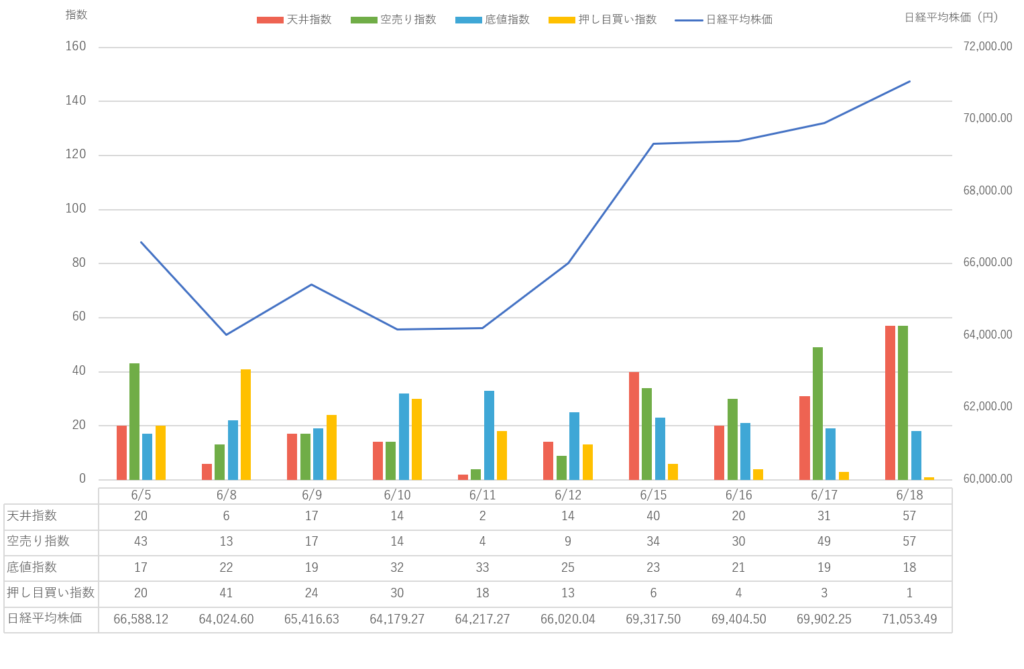Viewport: 1024px width, 669px height.
Task: Click the 6/18 date column header
Action: (x=909, y=495)
